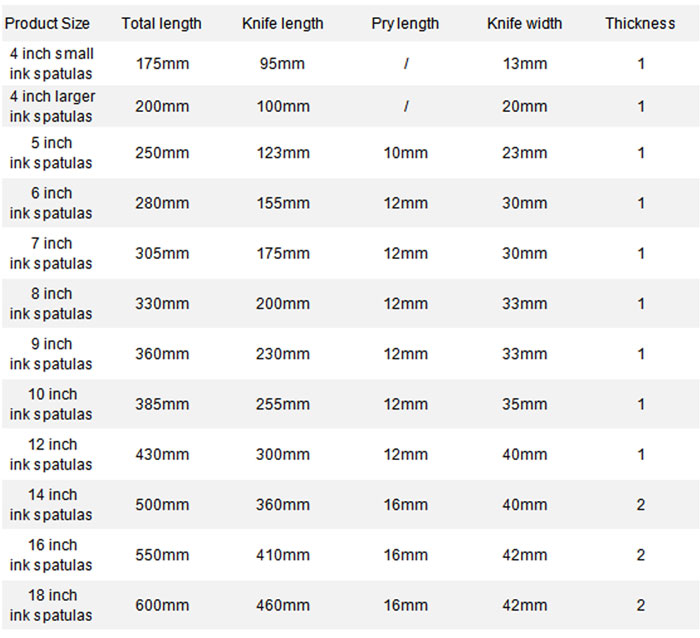Screen dimensions: 700x638
Task: Click the 10mm pry length cell
Action: pos(406,153)
